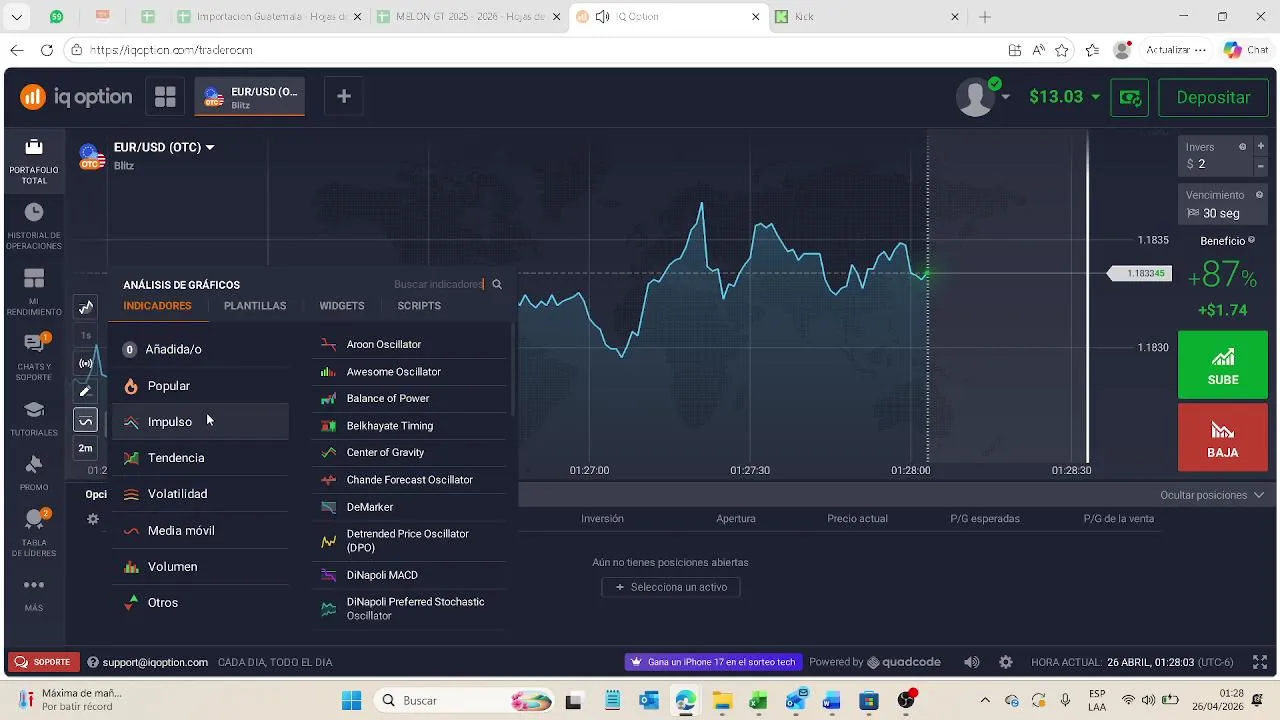The width and height of the screenshot is (1280, 720).
Task: Add the Awesome Oscillator indicator
Action: (x=410, y=372)
